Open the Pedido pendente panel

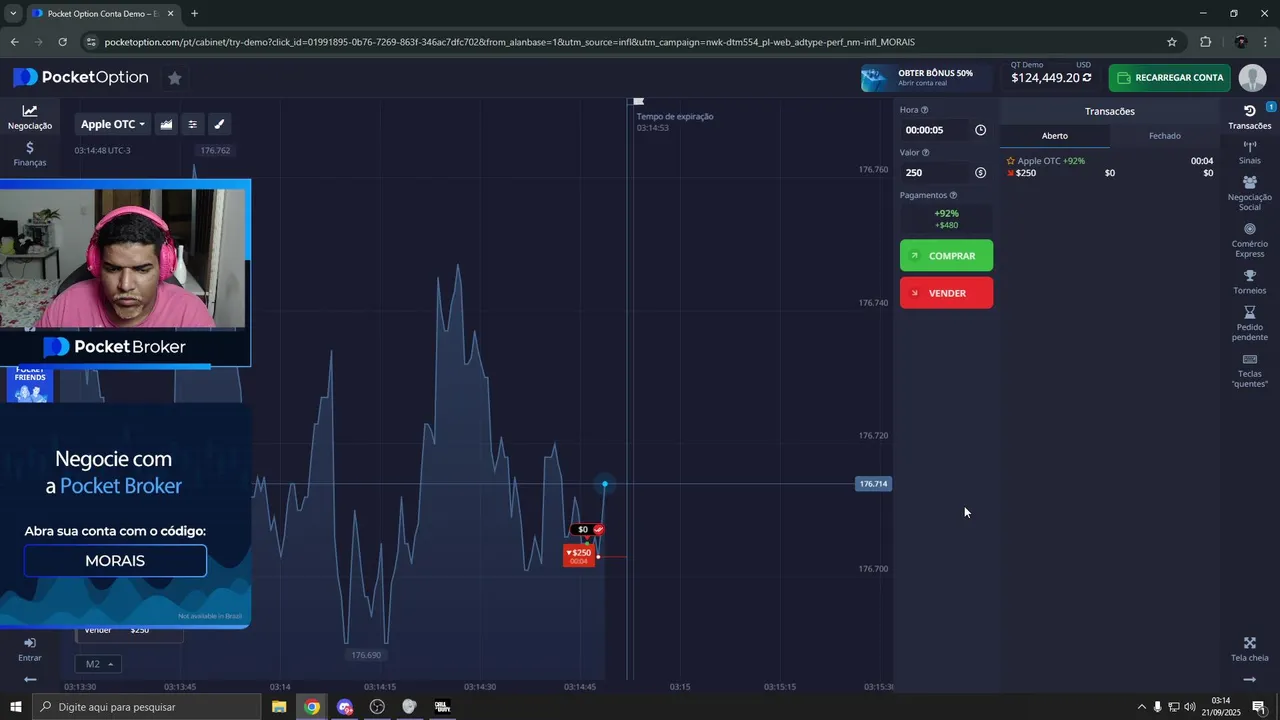[1250, 324]
